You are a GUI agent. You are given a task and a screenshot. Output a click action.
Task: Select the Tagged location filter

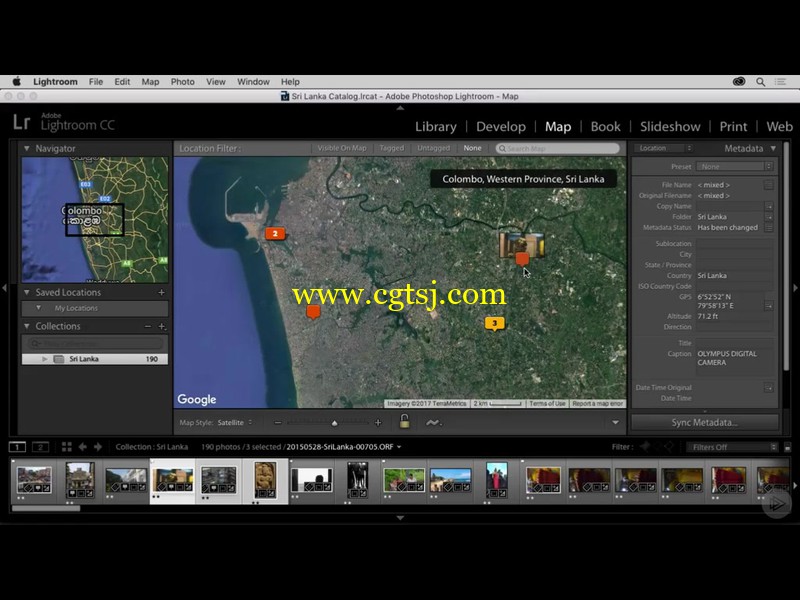pyautogui.click(x=391, y=148)
